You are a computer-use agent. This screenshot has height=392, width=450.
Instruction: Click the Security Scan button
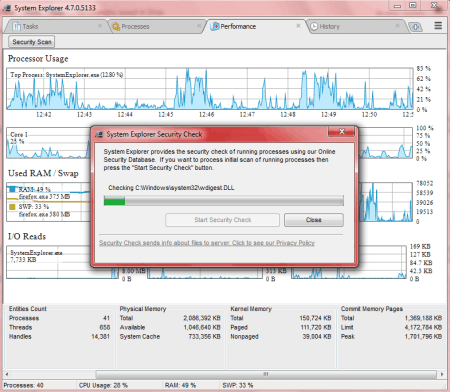pos(32,42)
